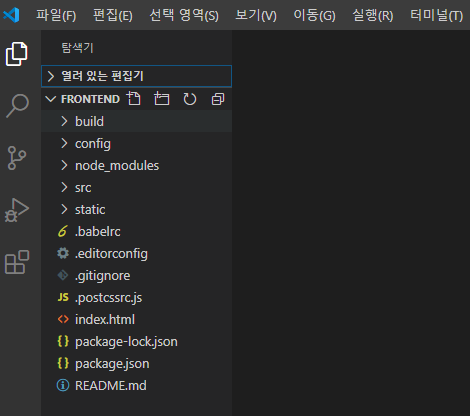Expand the config folder
Screen dimensions: 470x416
tap(64, 143)
